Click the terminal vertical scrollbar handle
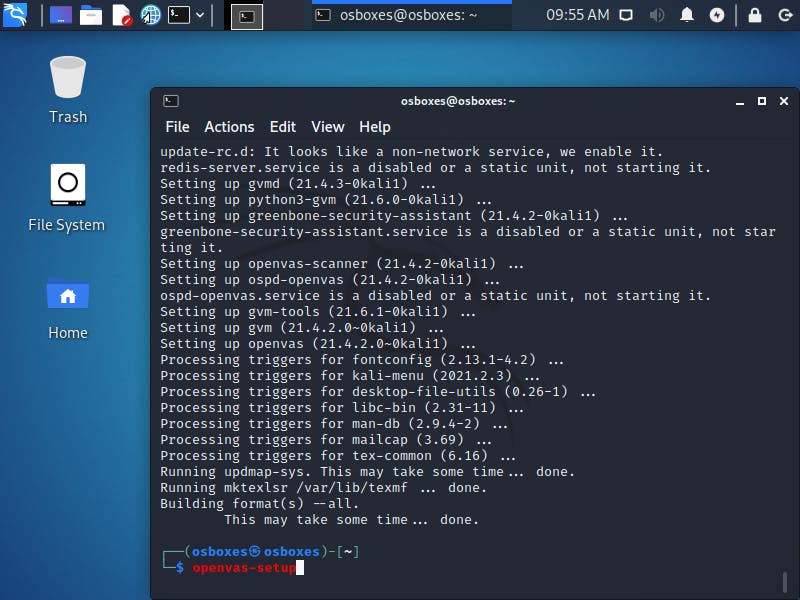Viewport: 800px width, 600px height. coord(785,582)
